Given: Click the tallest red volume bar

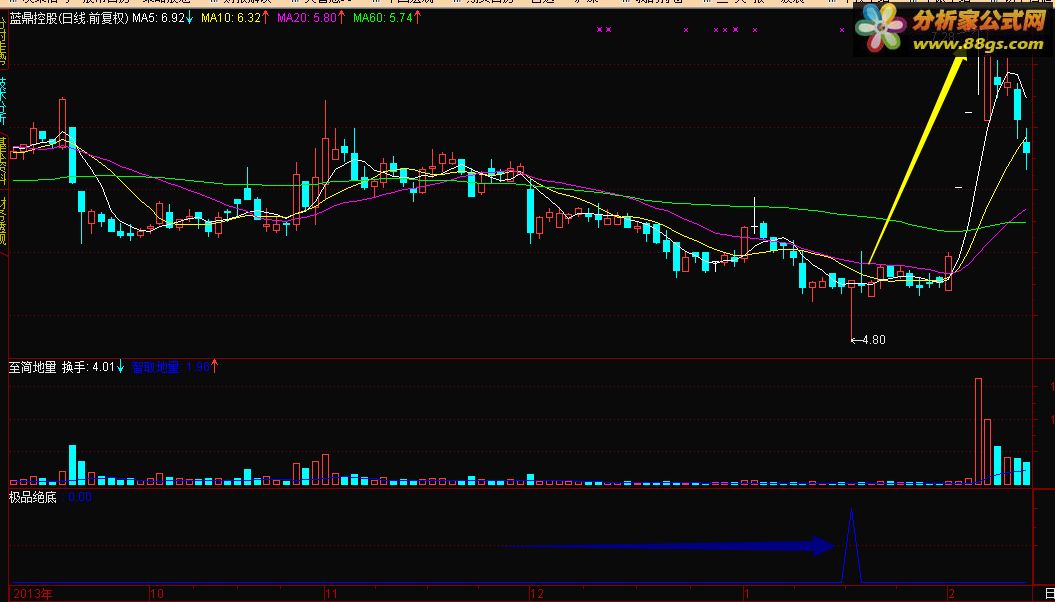Looking at the screenshot, I should coord(978,431).
